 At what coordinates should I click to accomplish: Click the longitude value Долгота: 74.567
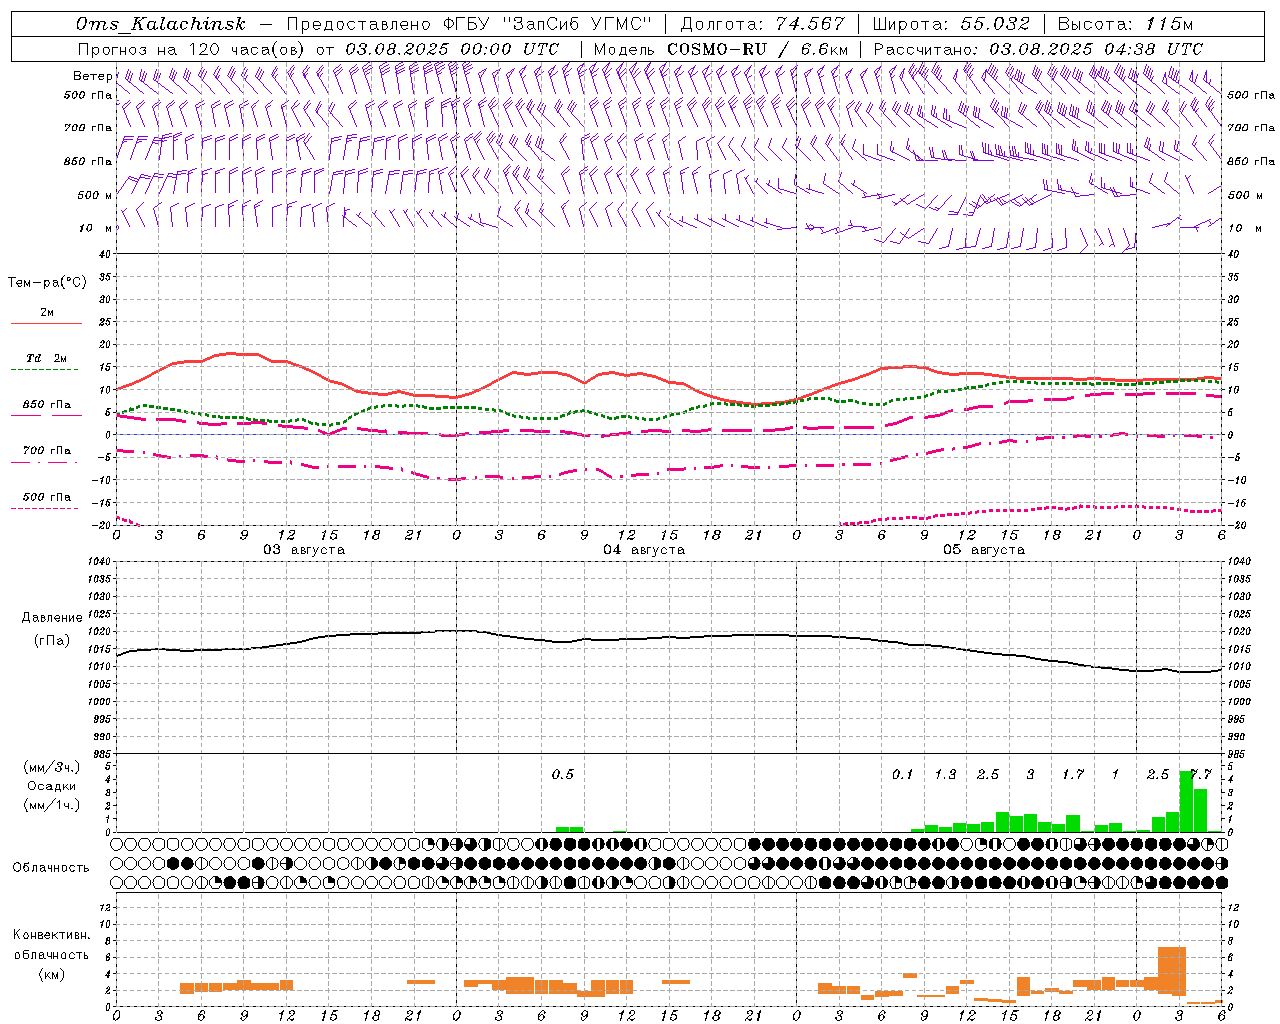tap(762, 24)
